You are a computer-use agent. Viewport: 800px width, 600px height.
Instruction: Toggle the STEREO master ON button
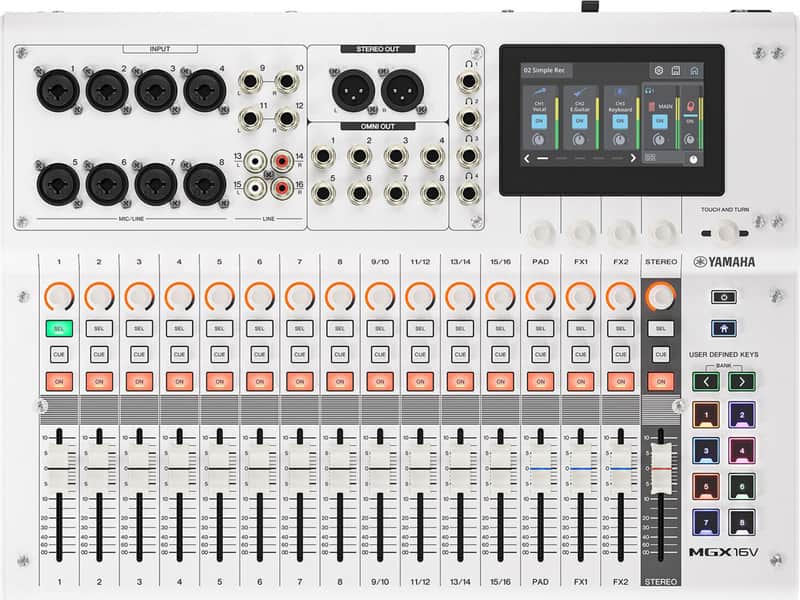[661, 381]
